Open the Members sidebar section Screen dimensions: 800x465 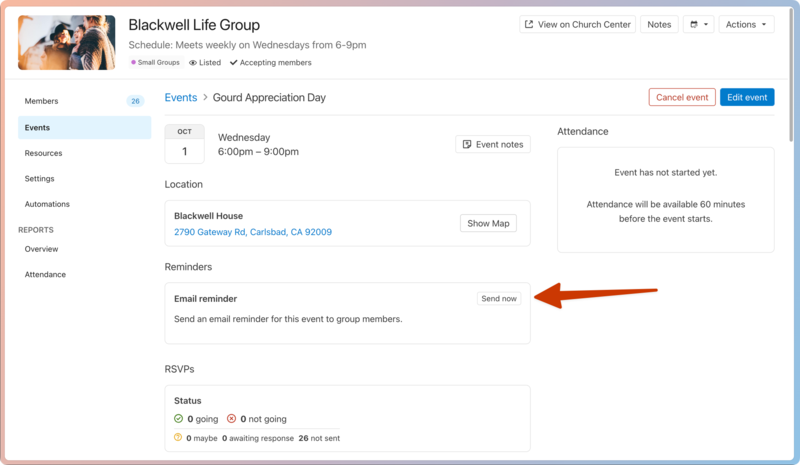click(x=42, y=101)
